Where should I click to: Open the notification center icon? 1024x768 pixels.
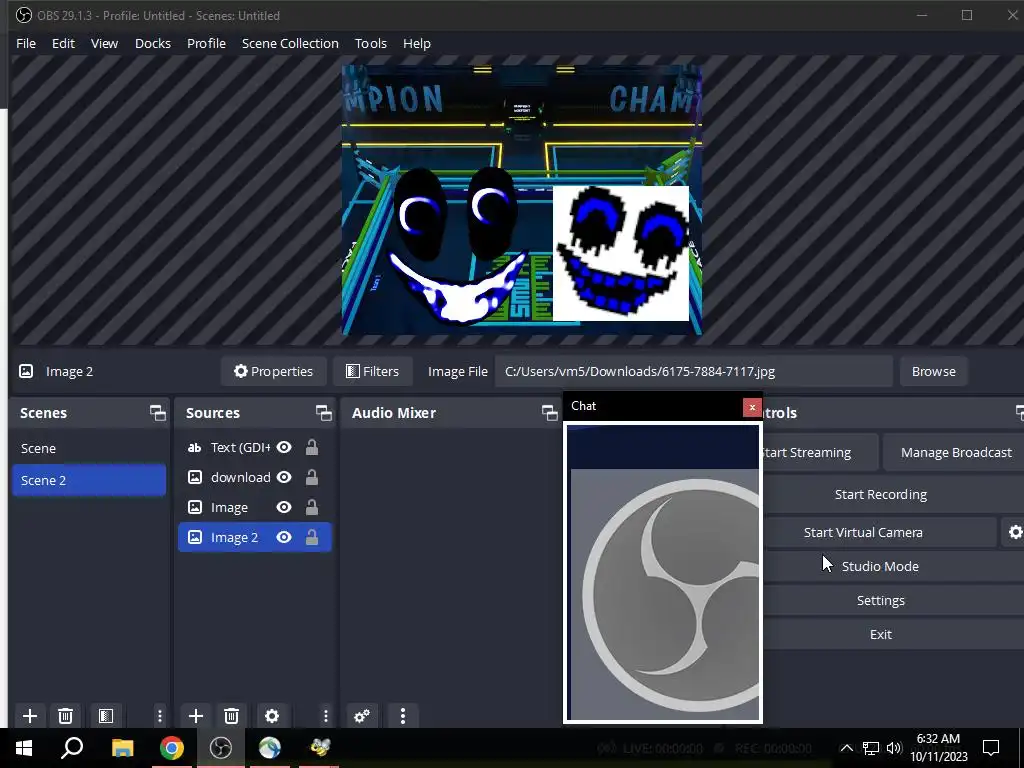[x=991, y=748]
